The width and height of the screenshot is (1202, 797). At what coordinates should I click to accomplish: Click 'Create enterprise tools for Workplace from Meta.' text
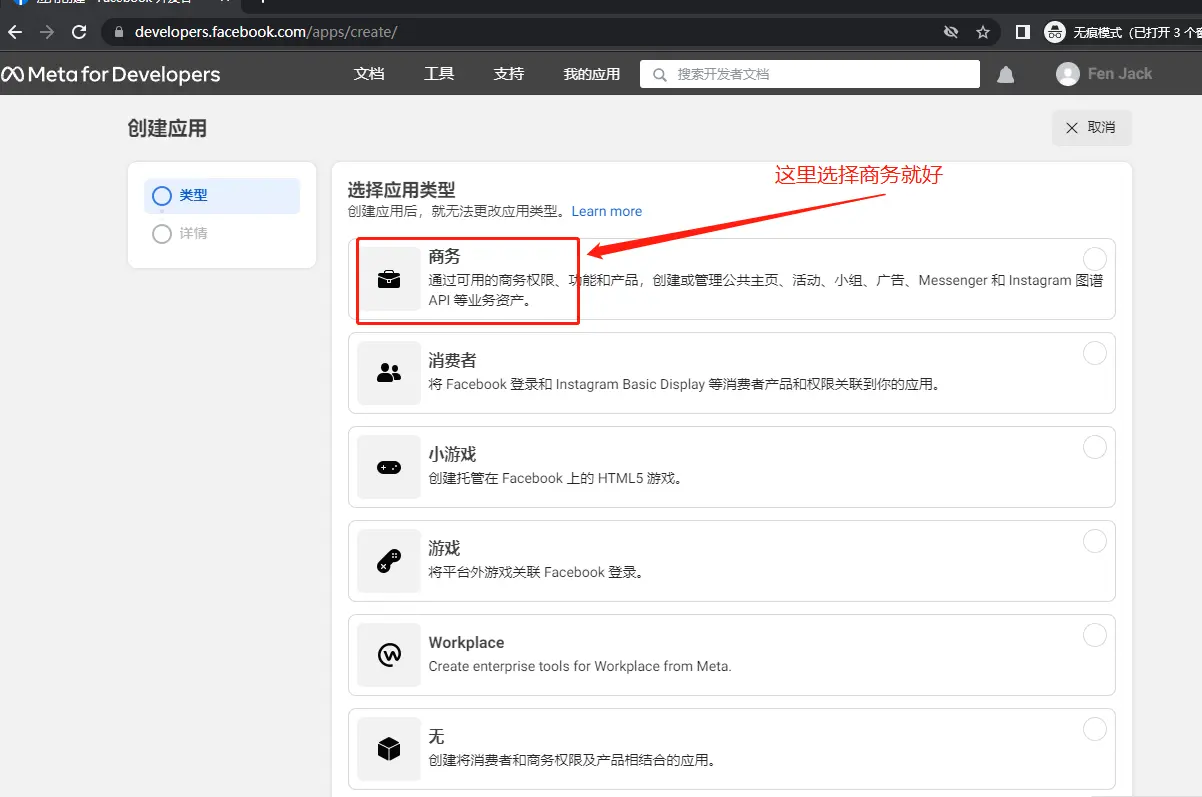(580, 666)
